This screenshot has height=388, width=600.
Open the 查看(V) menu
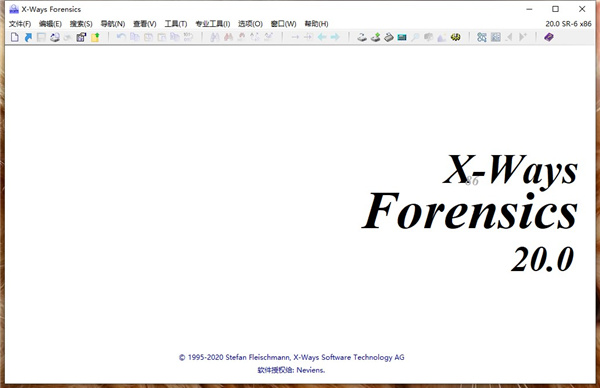point(145,24)
